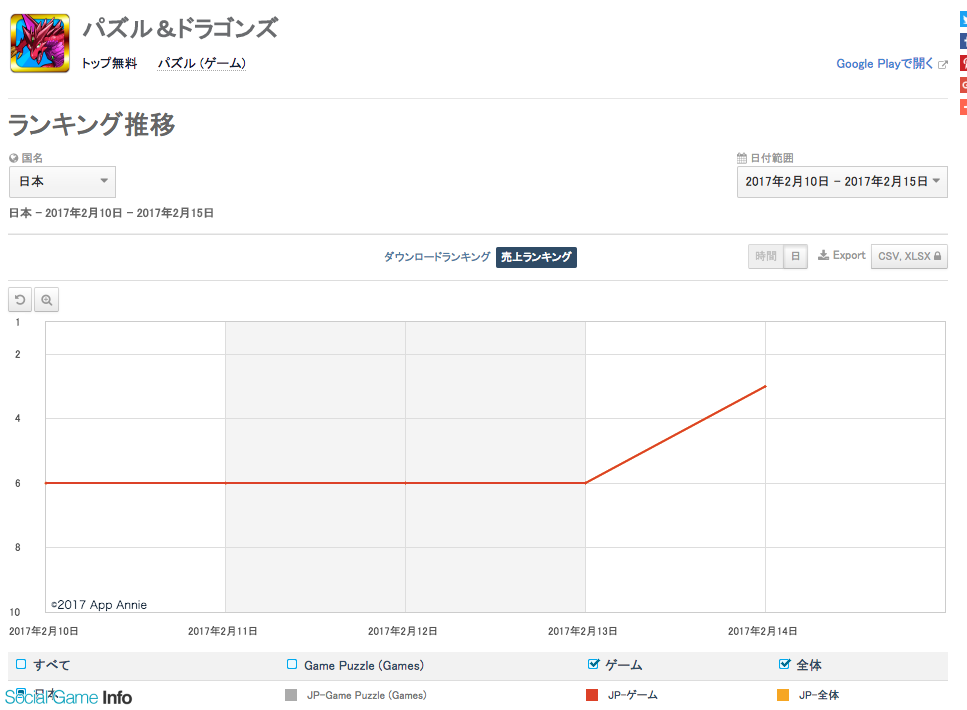Click the JP-全体 legend text
Screen dimensions: 967x710
click(x=819, y=695)
